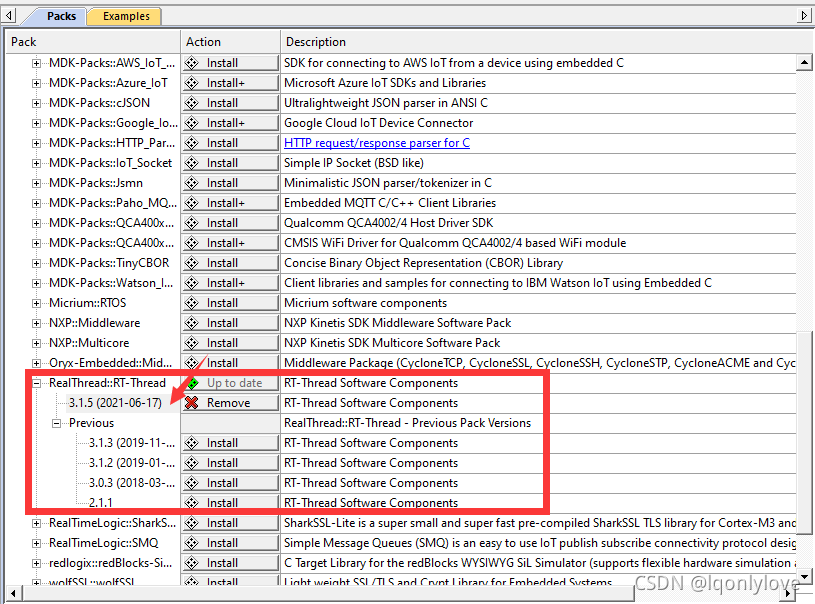Click the horizontal scrollbar left arrow
The width and height of the screenshot is (815, 604).
coord(12,593)
